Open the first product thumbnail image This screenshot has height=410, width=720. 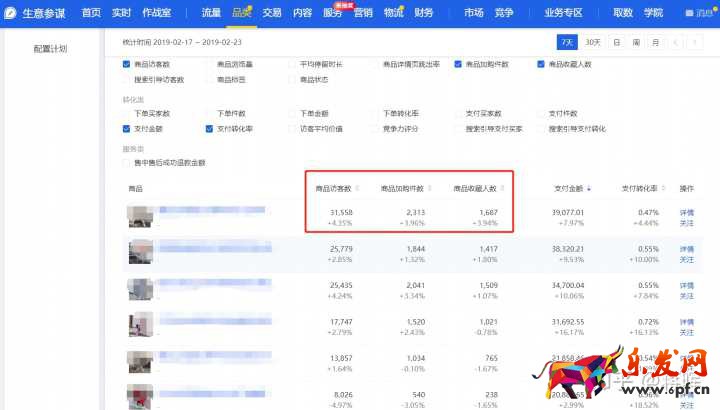(139, 217)
